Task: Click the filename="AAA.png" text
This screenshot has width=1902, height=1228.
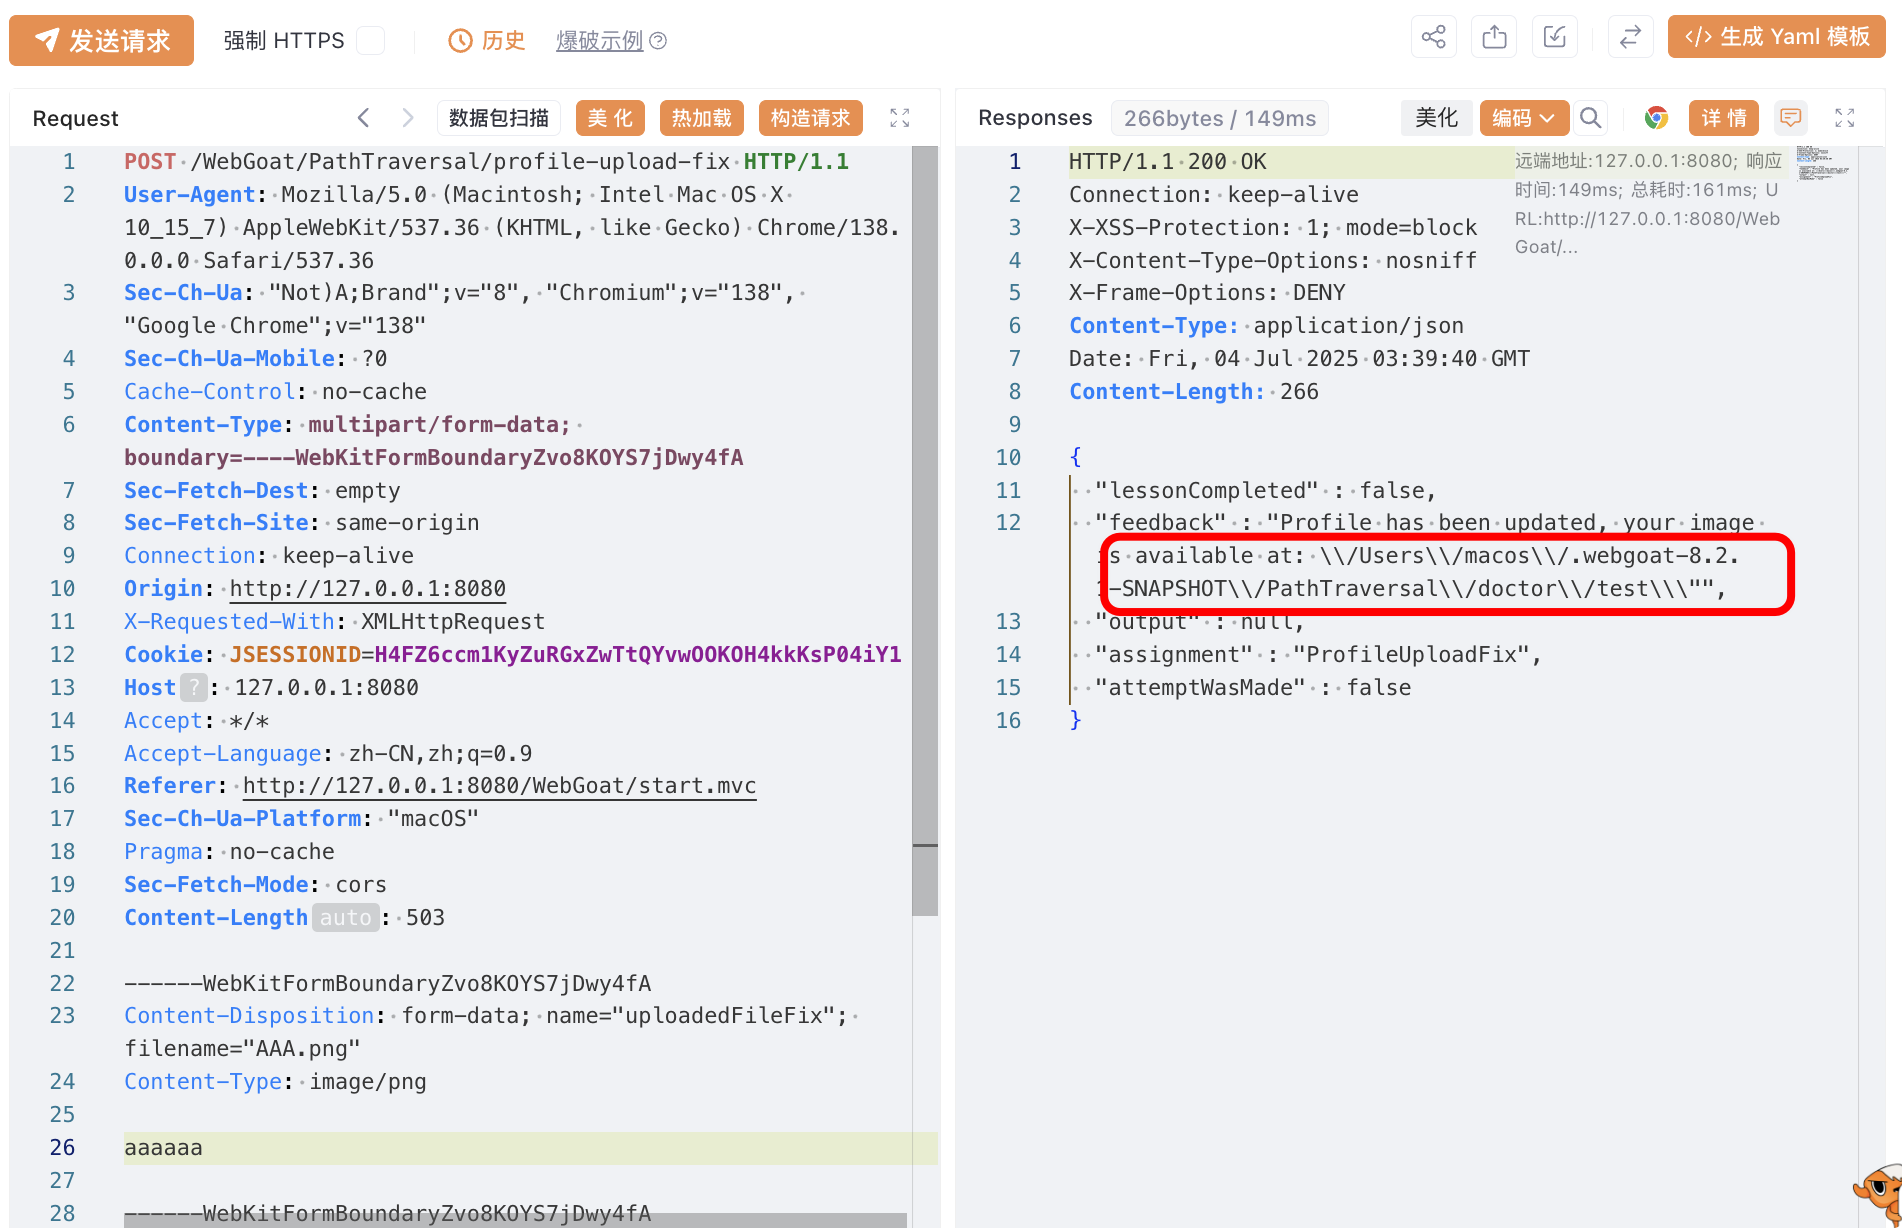Action: tap(242, 1049)
